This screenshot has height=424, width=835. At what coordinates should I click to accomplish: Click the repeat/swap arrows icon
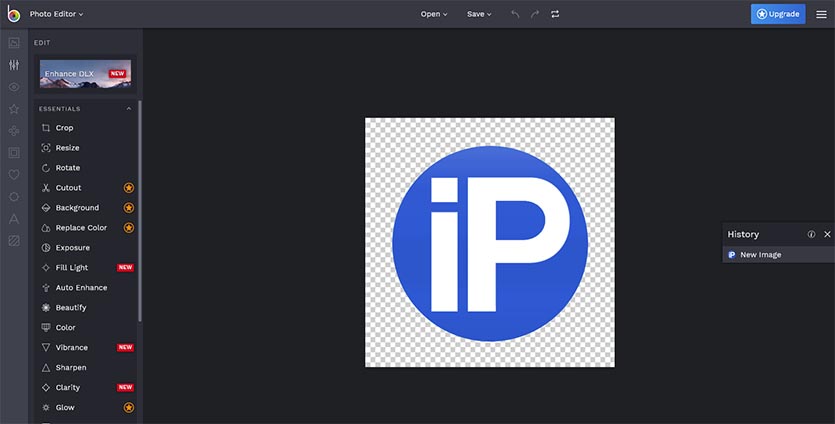(x=555, y=14)
